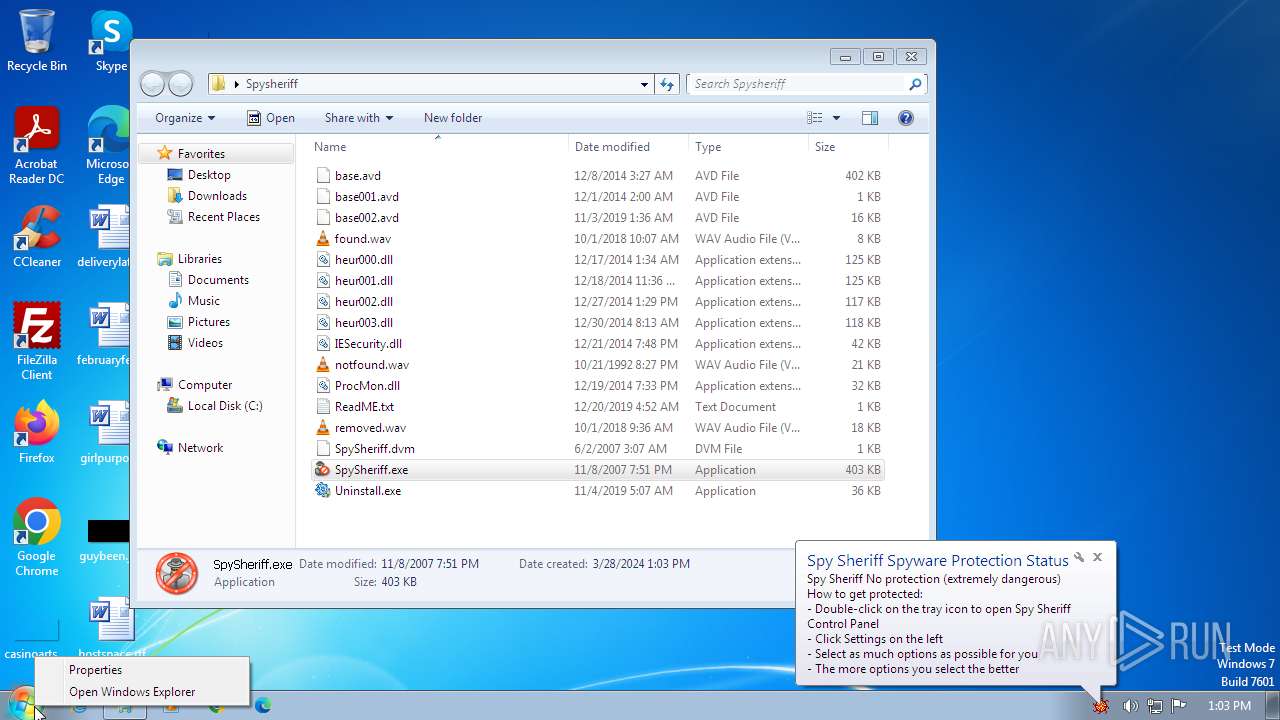Viewport: 1280px width, 720px height.
Task: Select heur003.dll file
Action: pos(597,323)
